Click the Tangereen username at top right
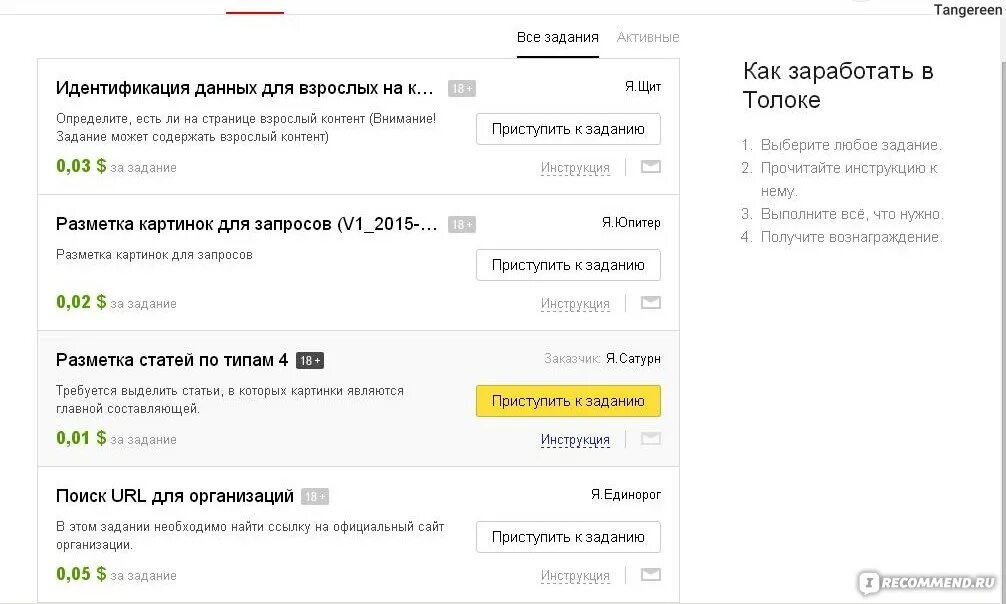Screen dimensions: 1006x604 click(967, 10)
